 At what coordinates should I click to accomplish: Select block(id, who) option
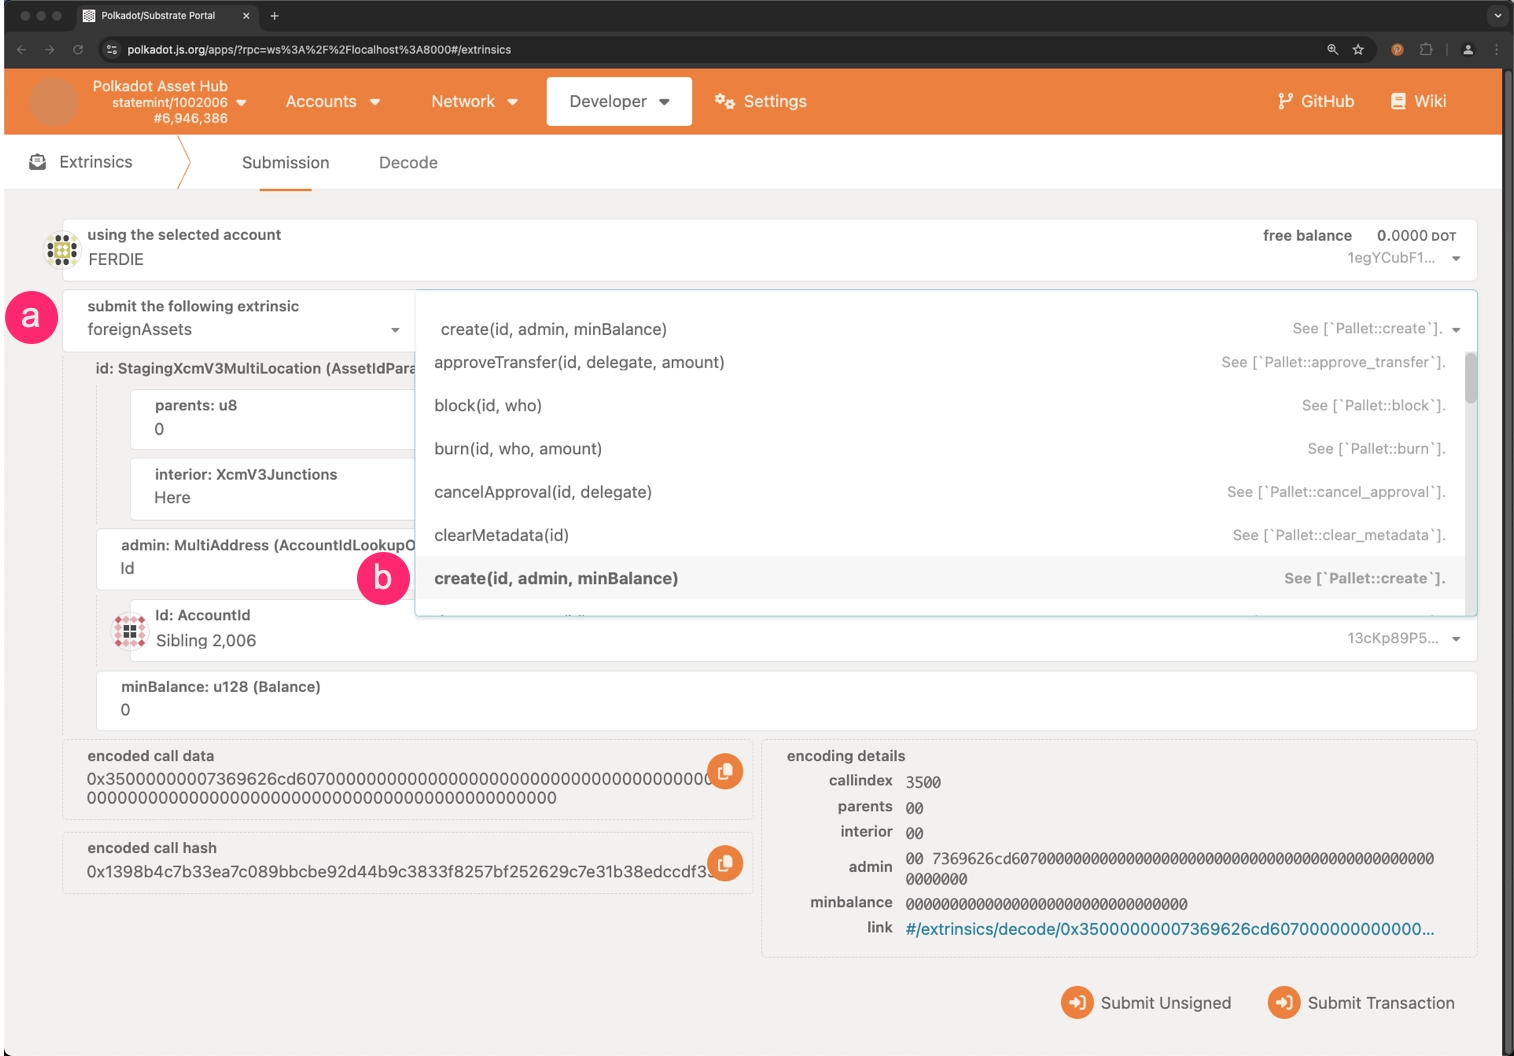point(940,406)
